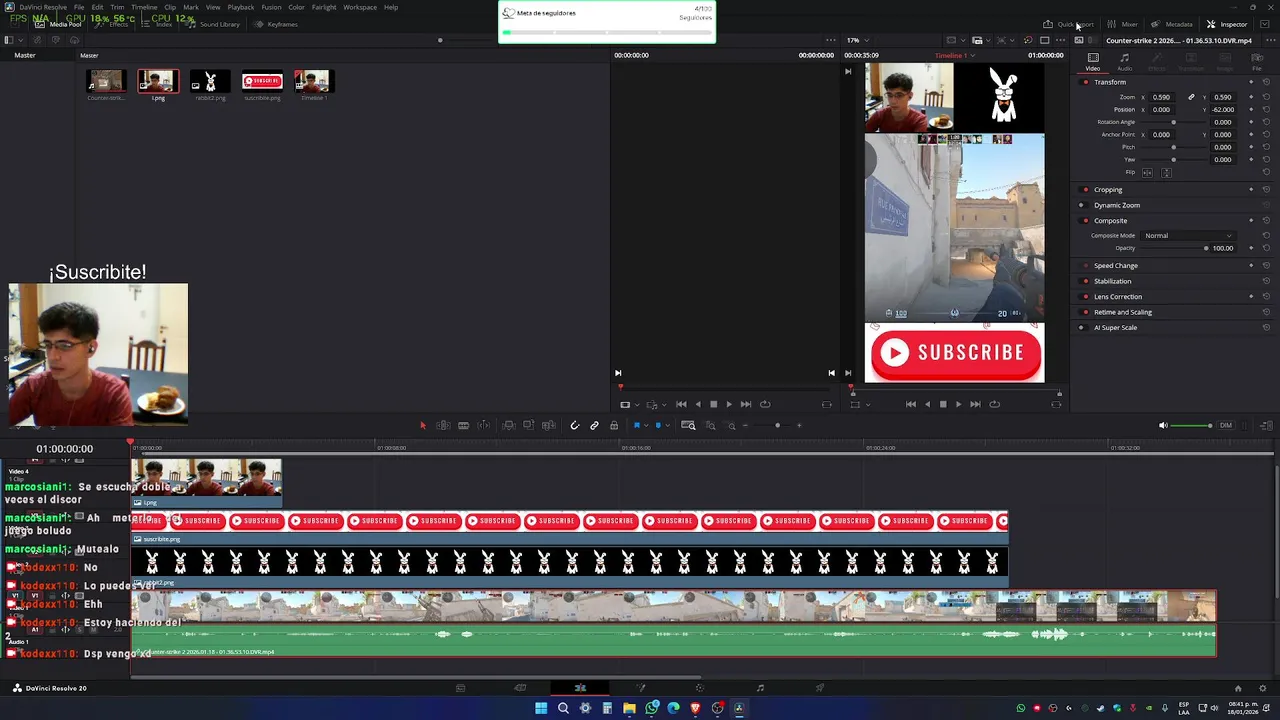Expand the Speed Change section
Viewport: 1280px width, 720px height.
click(1115, 265)
